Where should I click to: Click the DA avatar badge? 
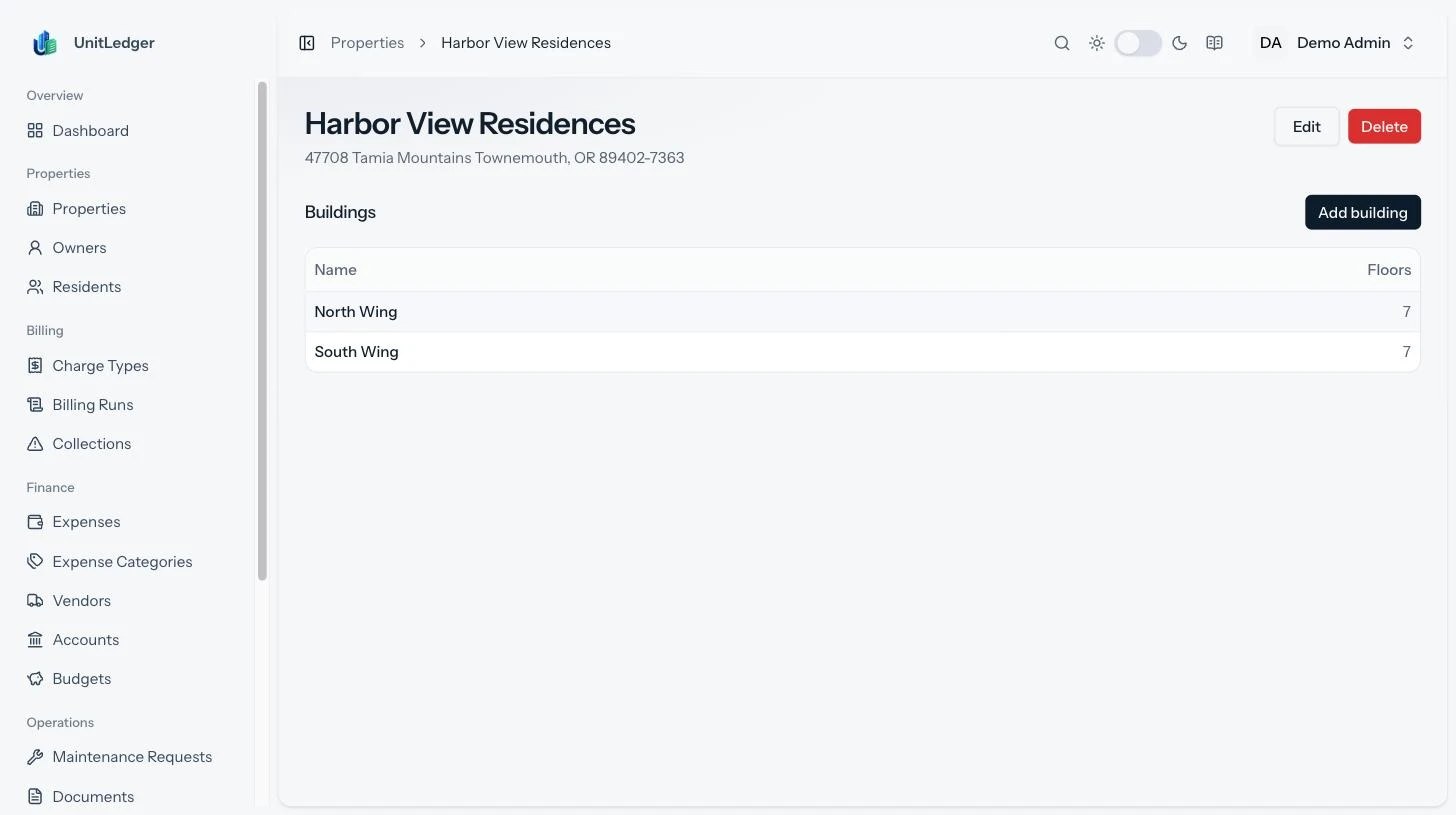1270,43
